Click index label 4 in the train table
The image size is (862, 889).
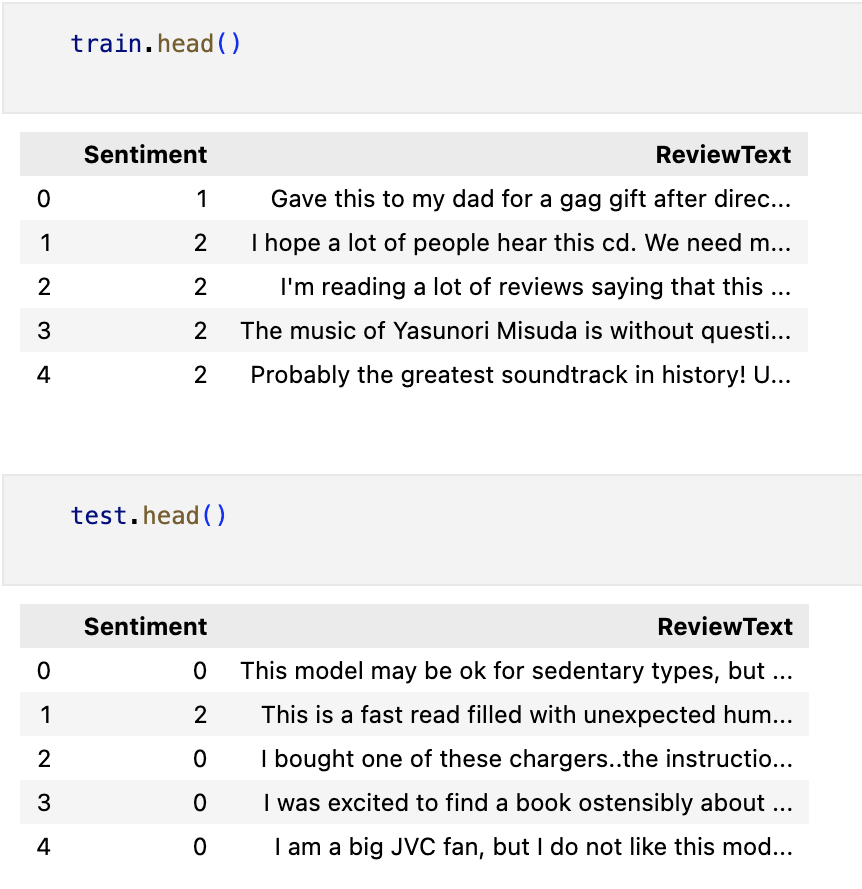pyautogui.click(x=44, y=375)
